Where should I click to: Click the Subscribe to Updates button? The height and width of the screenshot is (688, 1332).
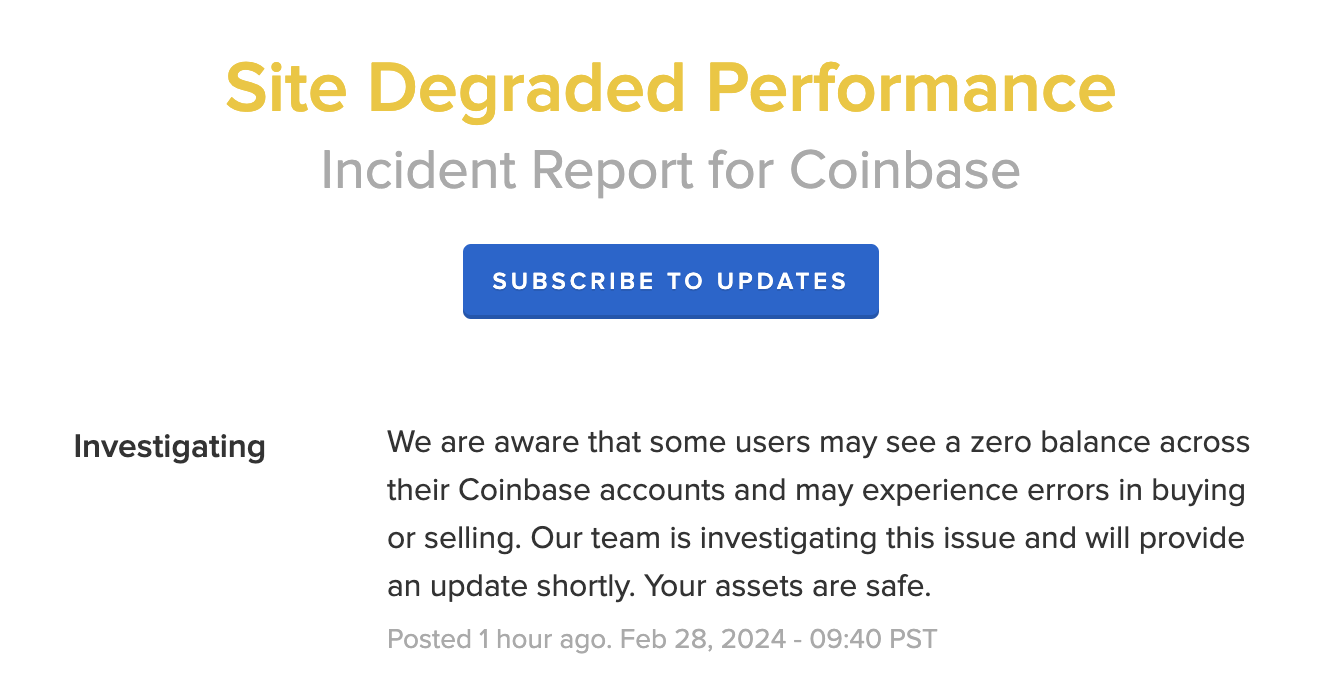(670, 281)
